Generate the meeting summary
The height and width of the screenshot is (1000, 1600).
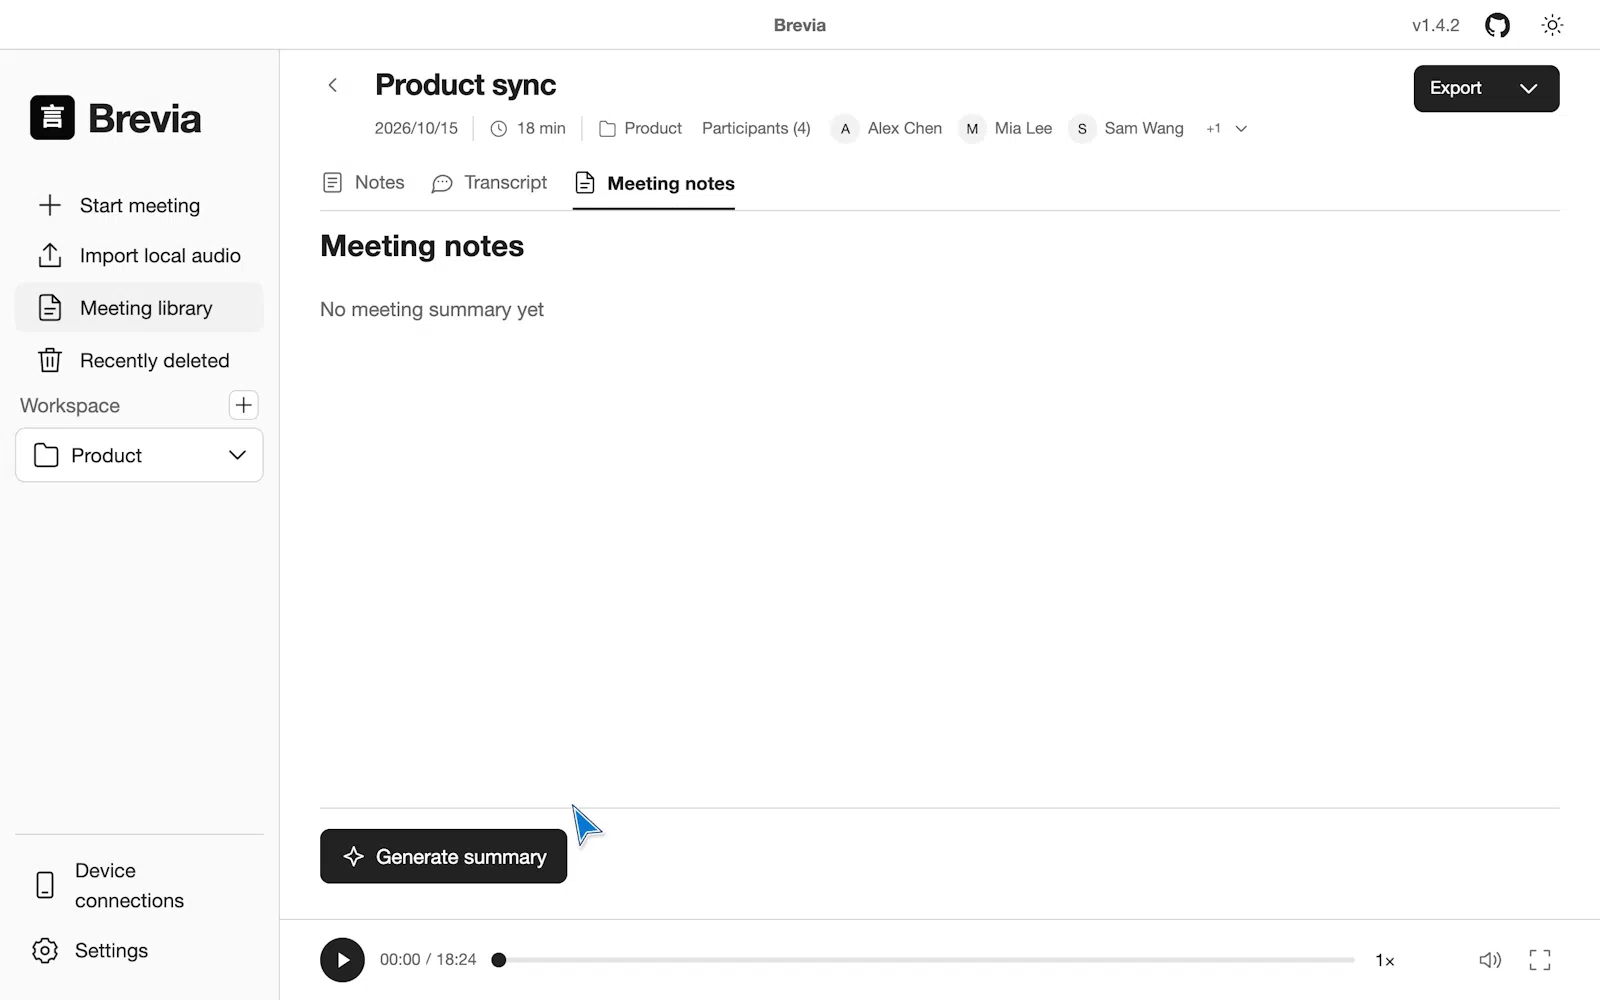click(x=443, y=856)
